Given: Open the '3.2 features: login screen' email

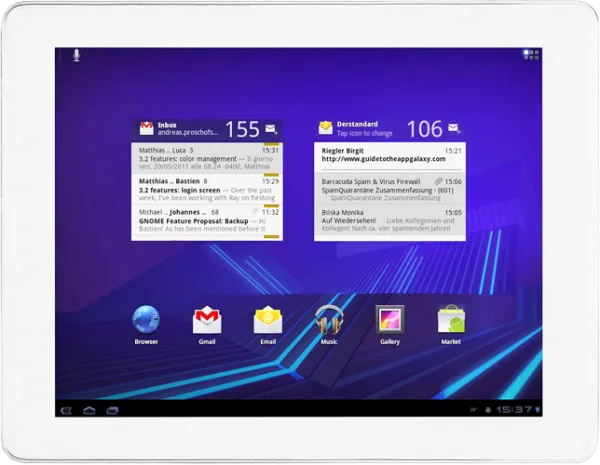Looking at the screenshot, I should pyautogui.click(x=207, y=189).
